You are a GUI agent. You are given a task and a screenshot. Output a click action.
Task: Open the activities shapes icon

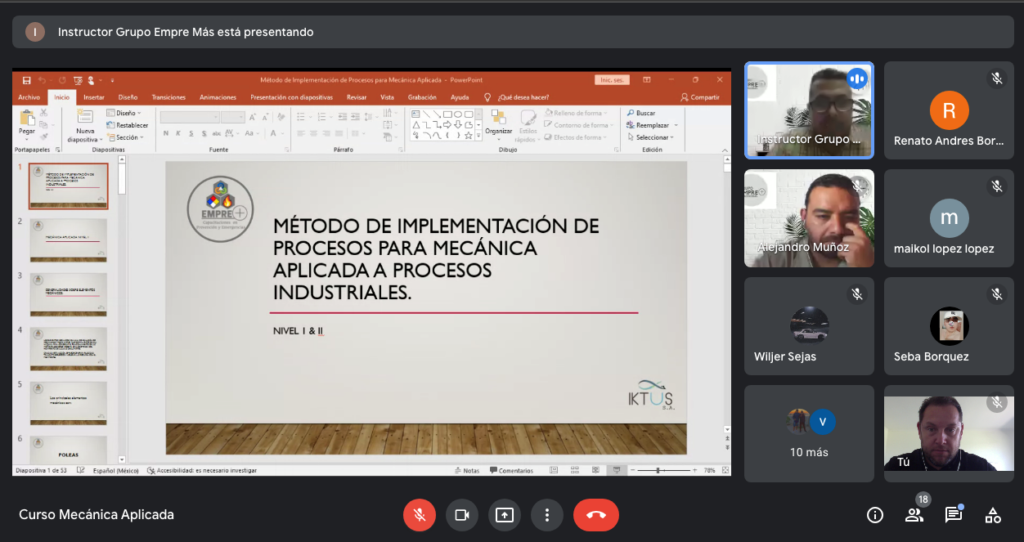[x=993, y=515]
